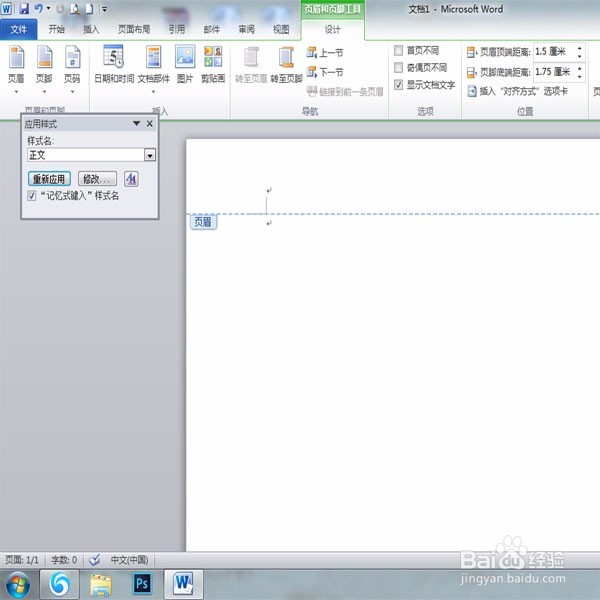Screen dimensions: 600x600
Task: Close the 应用样式 pane
Action: pos(150,123)
